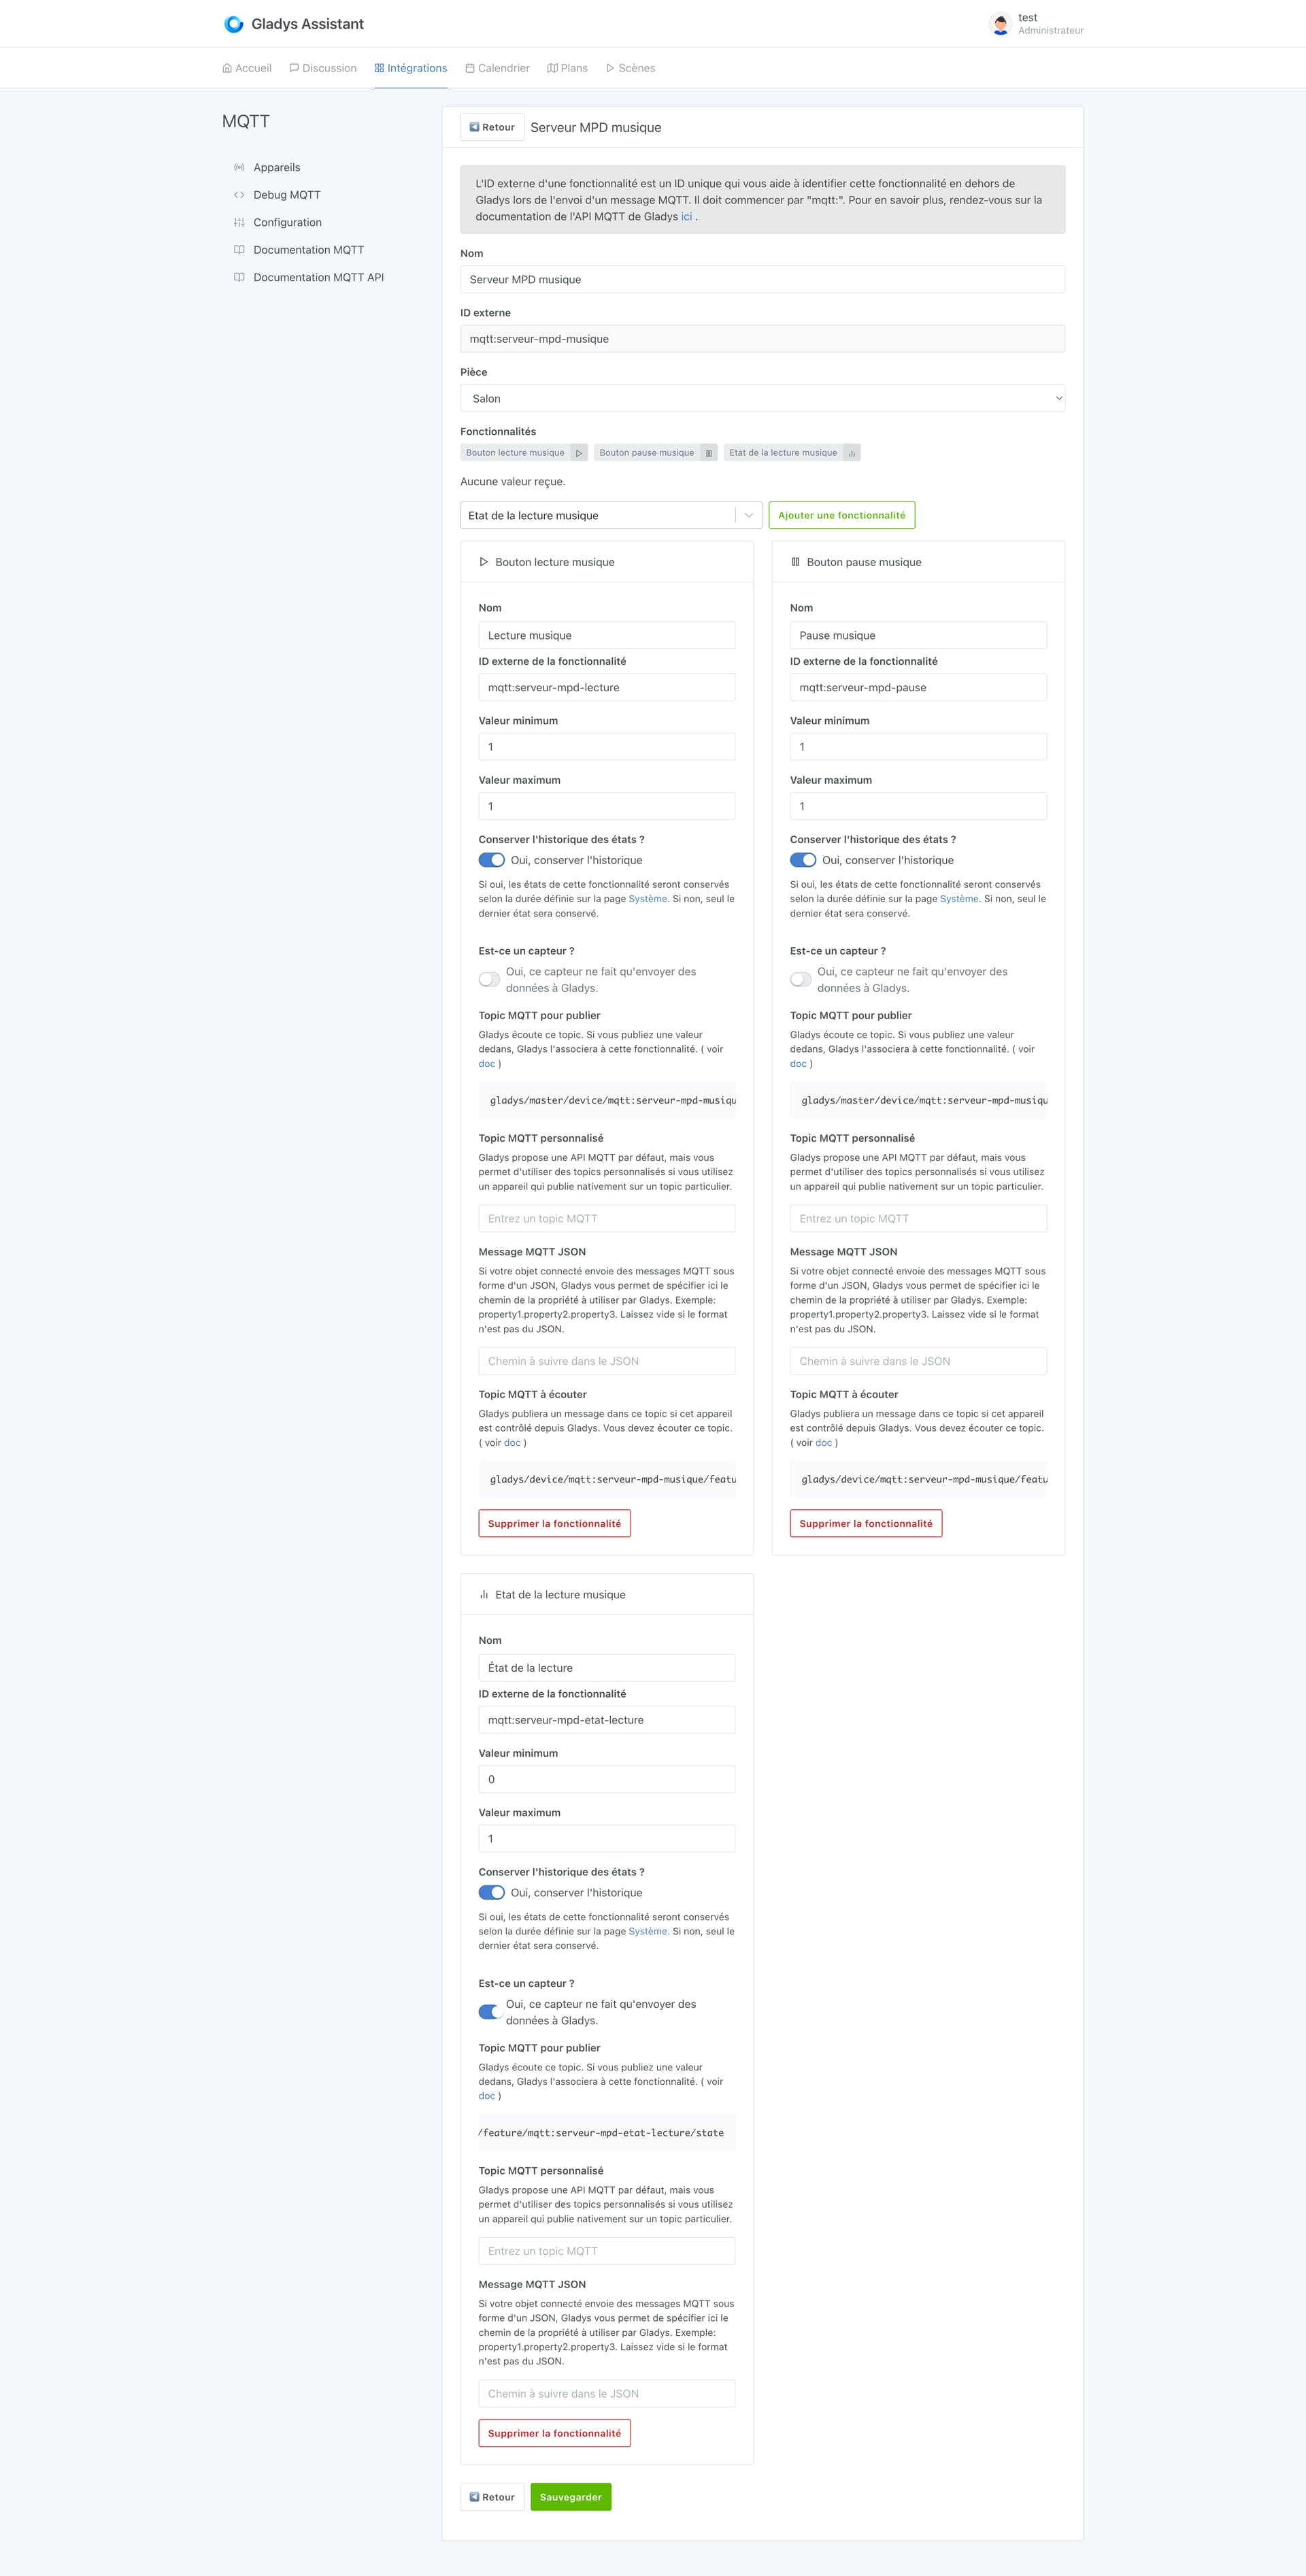Go to the Scènes tab
Viewport: 1306px width, 2576px height.
point(630,68)
